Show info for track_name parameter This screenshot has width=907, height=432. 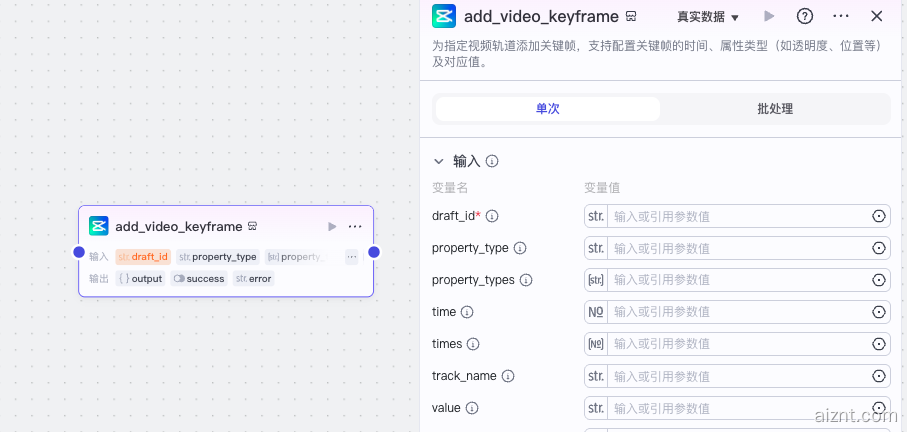tap(508, 376)
